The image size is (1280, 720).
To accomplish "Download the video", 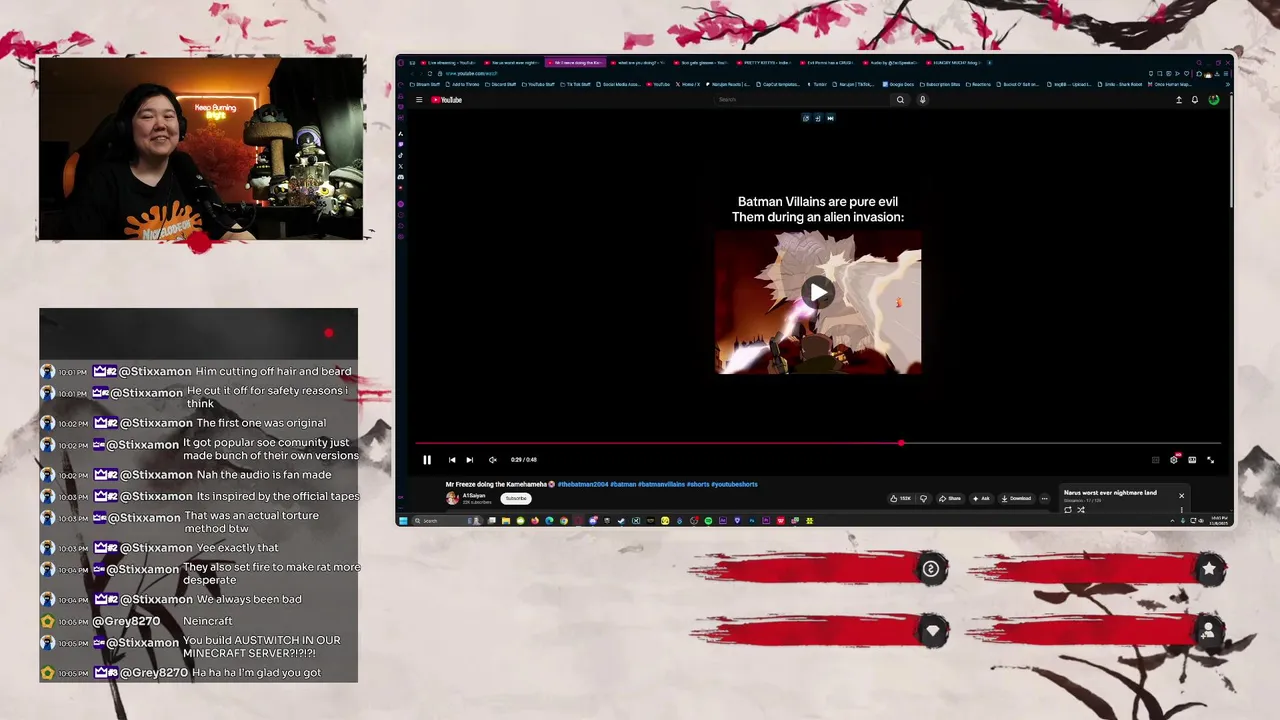I will coord(1015,498).
